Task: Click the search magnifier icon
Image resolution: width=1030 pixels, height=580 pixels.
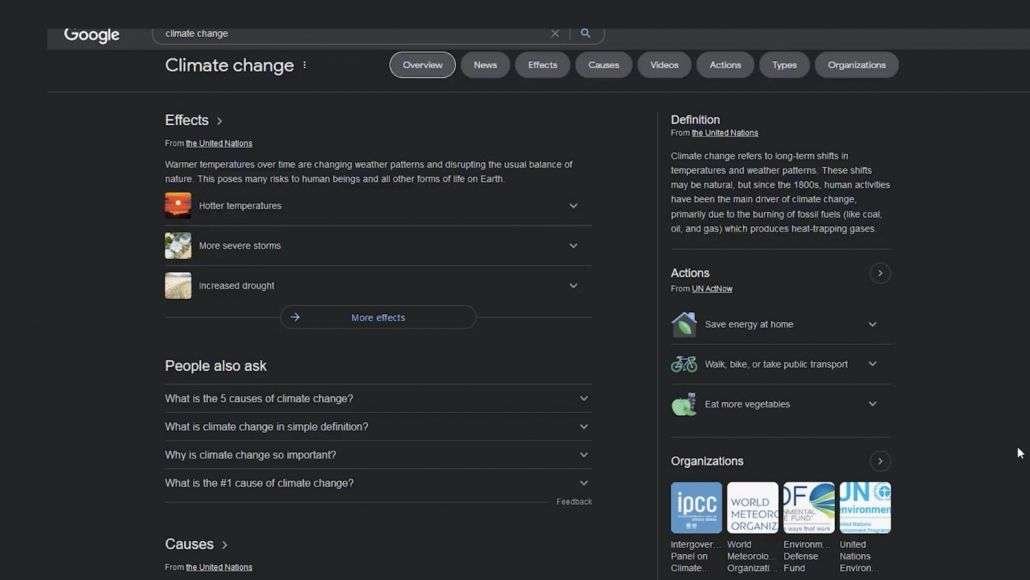Action: tap(585, 33)
